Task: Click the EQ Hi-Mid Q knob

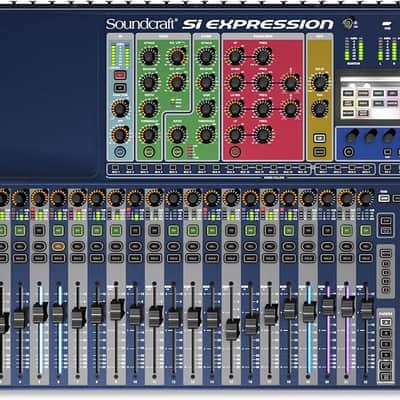Action: tap(290, 82)
